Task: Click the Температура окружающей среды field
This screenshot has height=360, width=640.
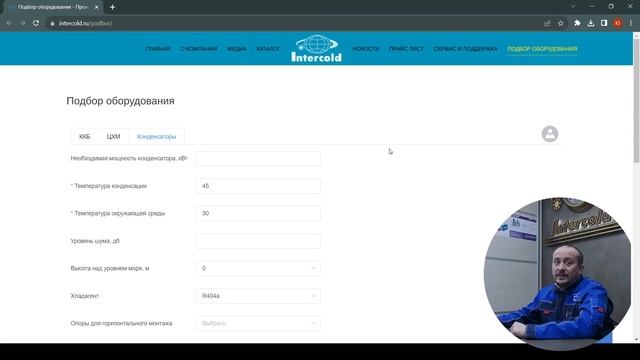Action: point(258,213)
